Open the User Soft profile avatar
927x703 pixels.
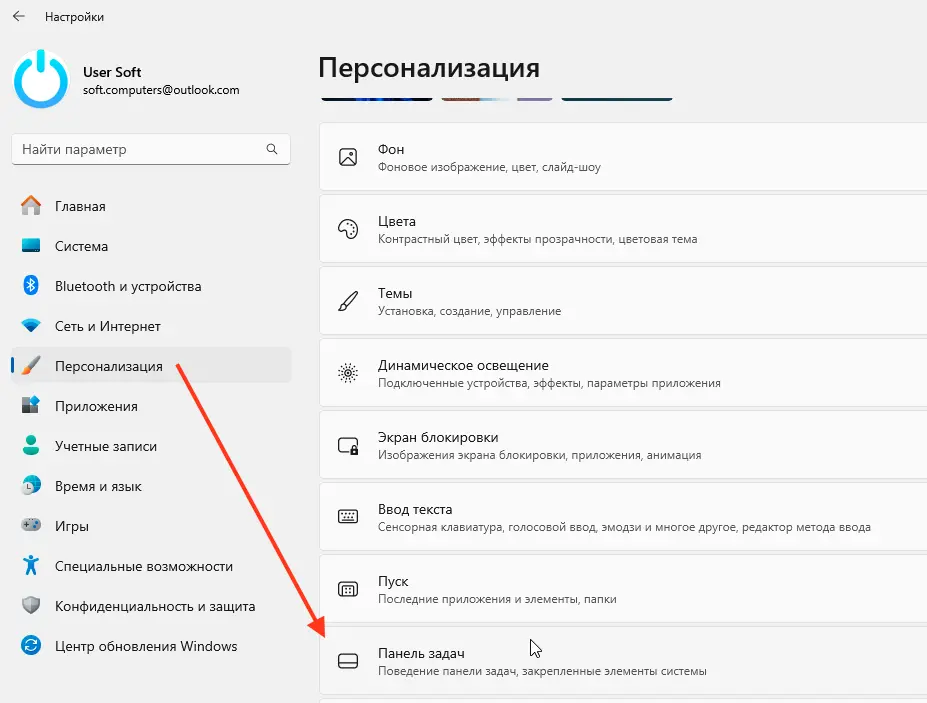tap(41, 79)
